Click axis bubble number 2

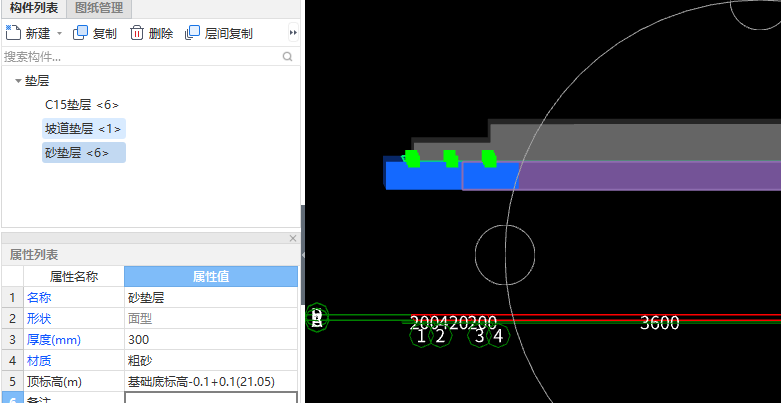click(440, 336)
